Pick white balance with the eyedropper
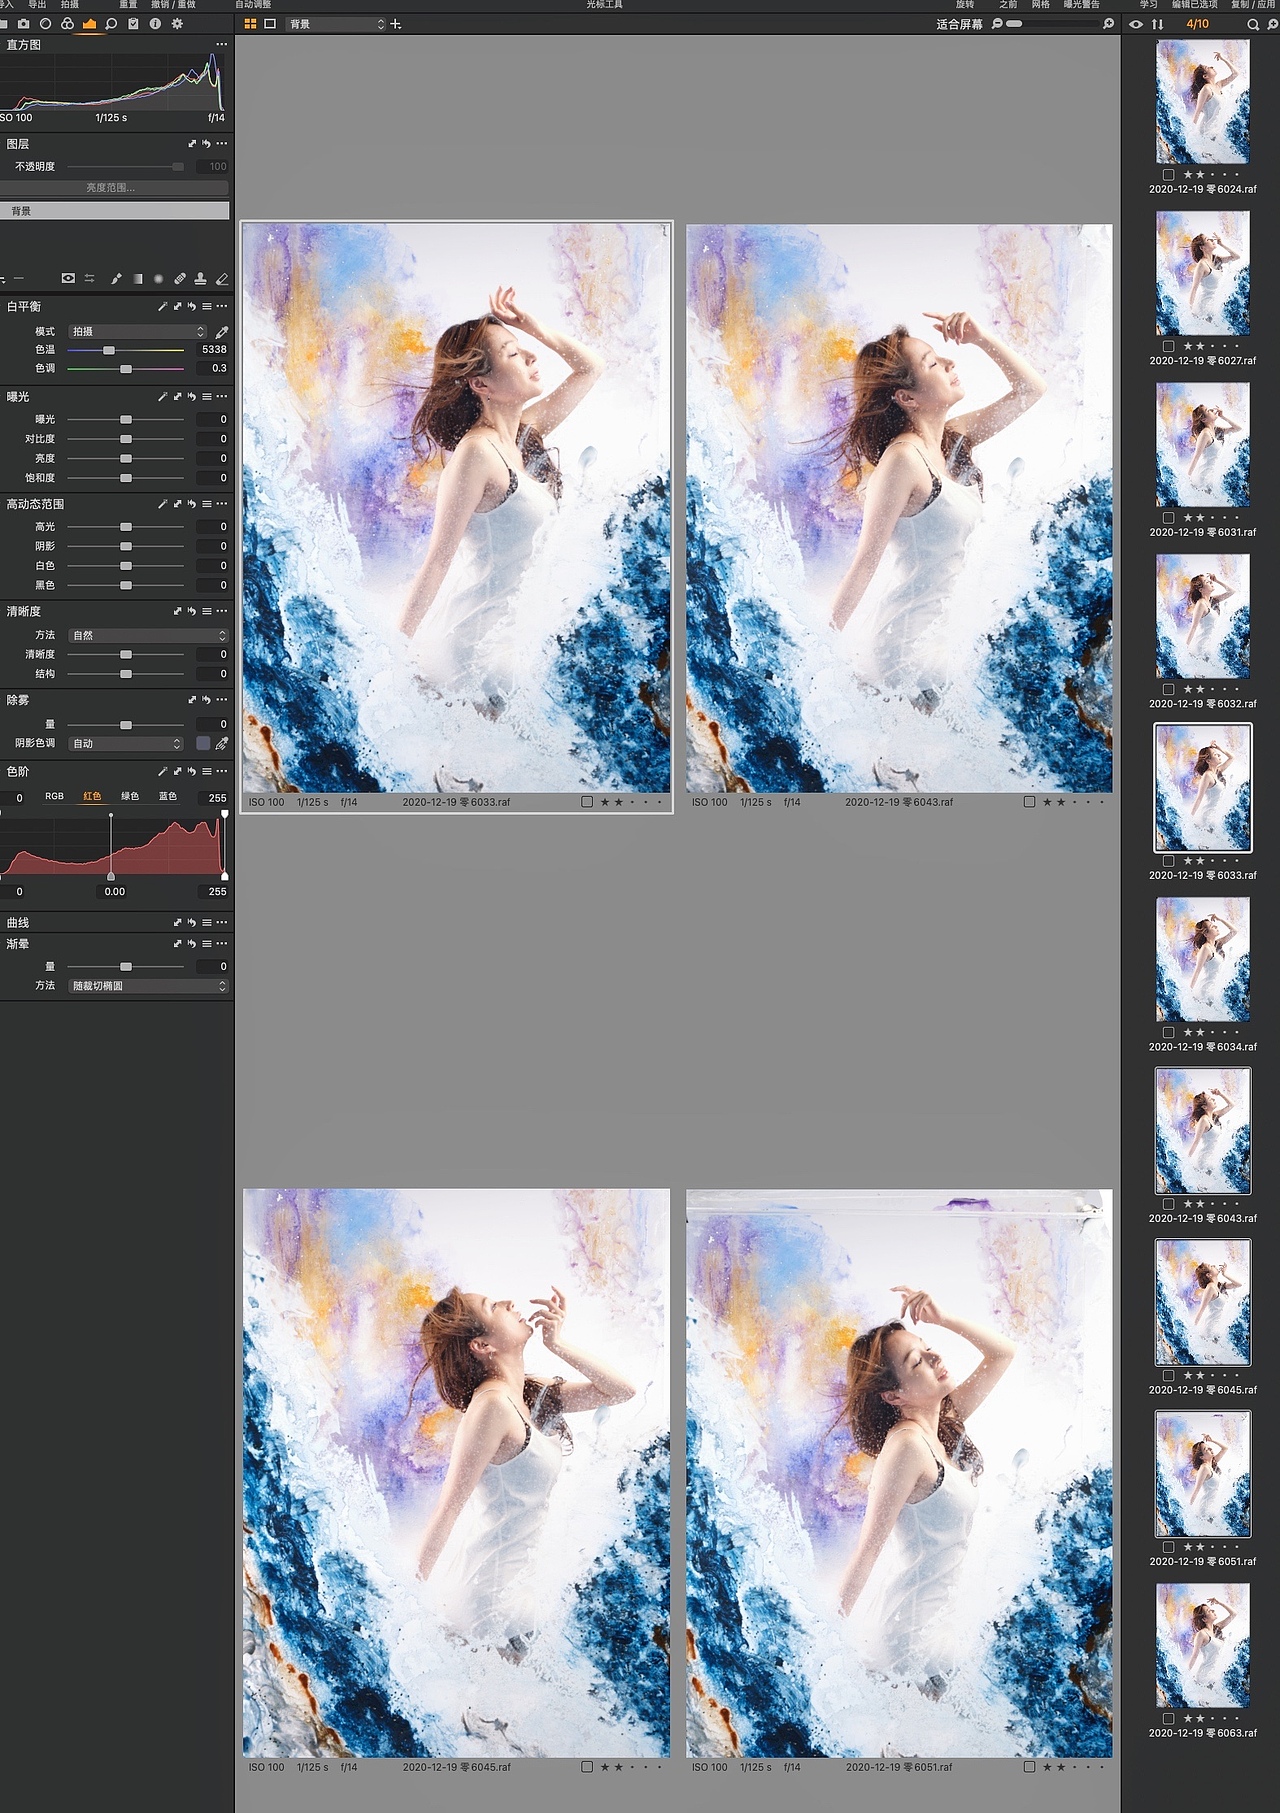This screenshot has height=1813, width=1280. (x=222, y=332)
